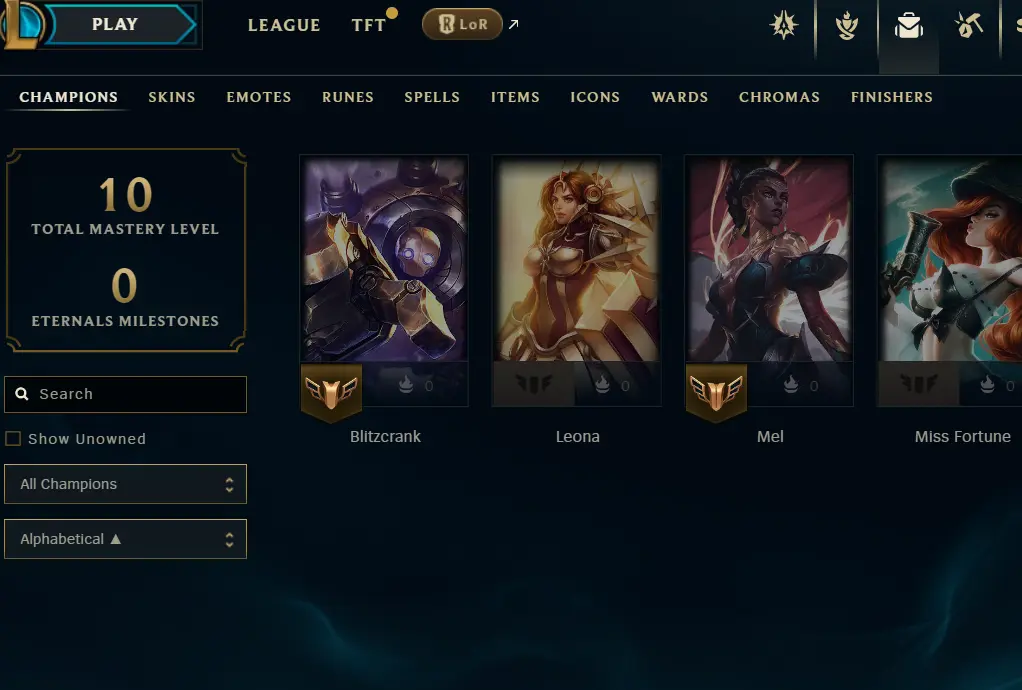Switch to the TFT game mode
1022x690 pixels.
369,25
